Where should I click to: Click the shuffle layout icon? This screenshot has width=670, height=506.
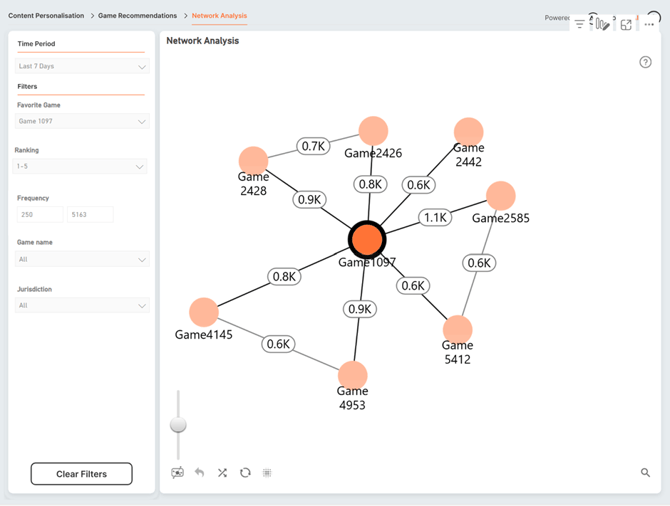point(222,473)
